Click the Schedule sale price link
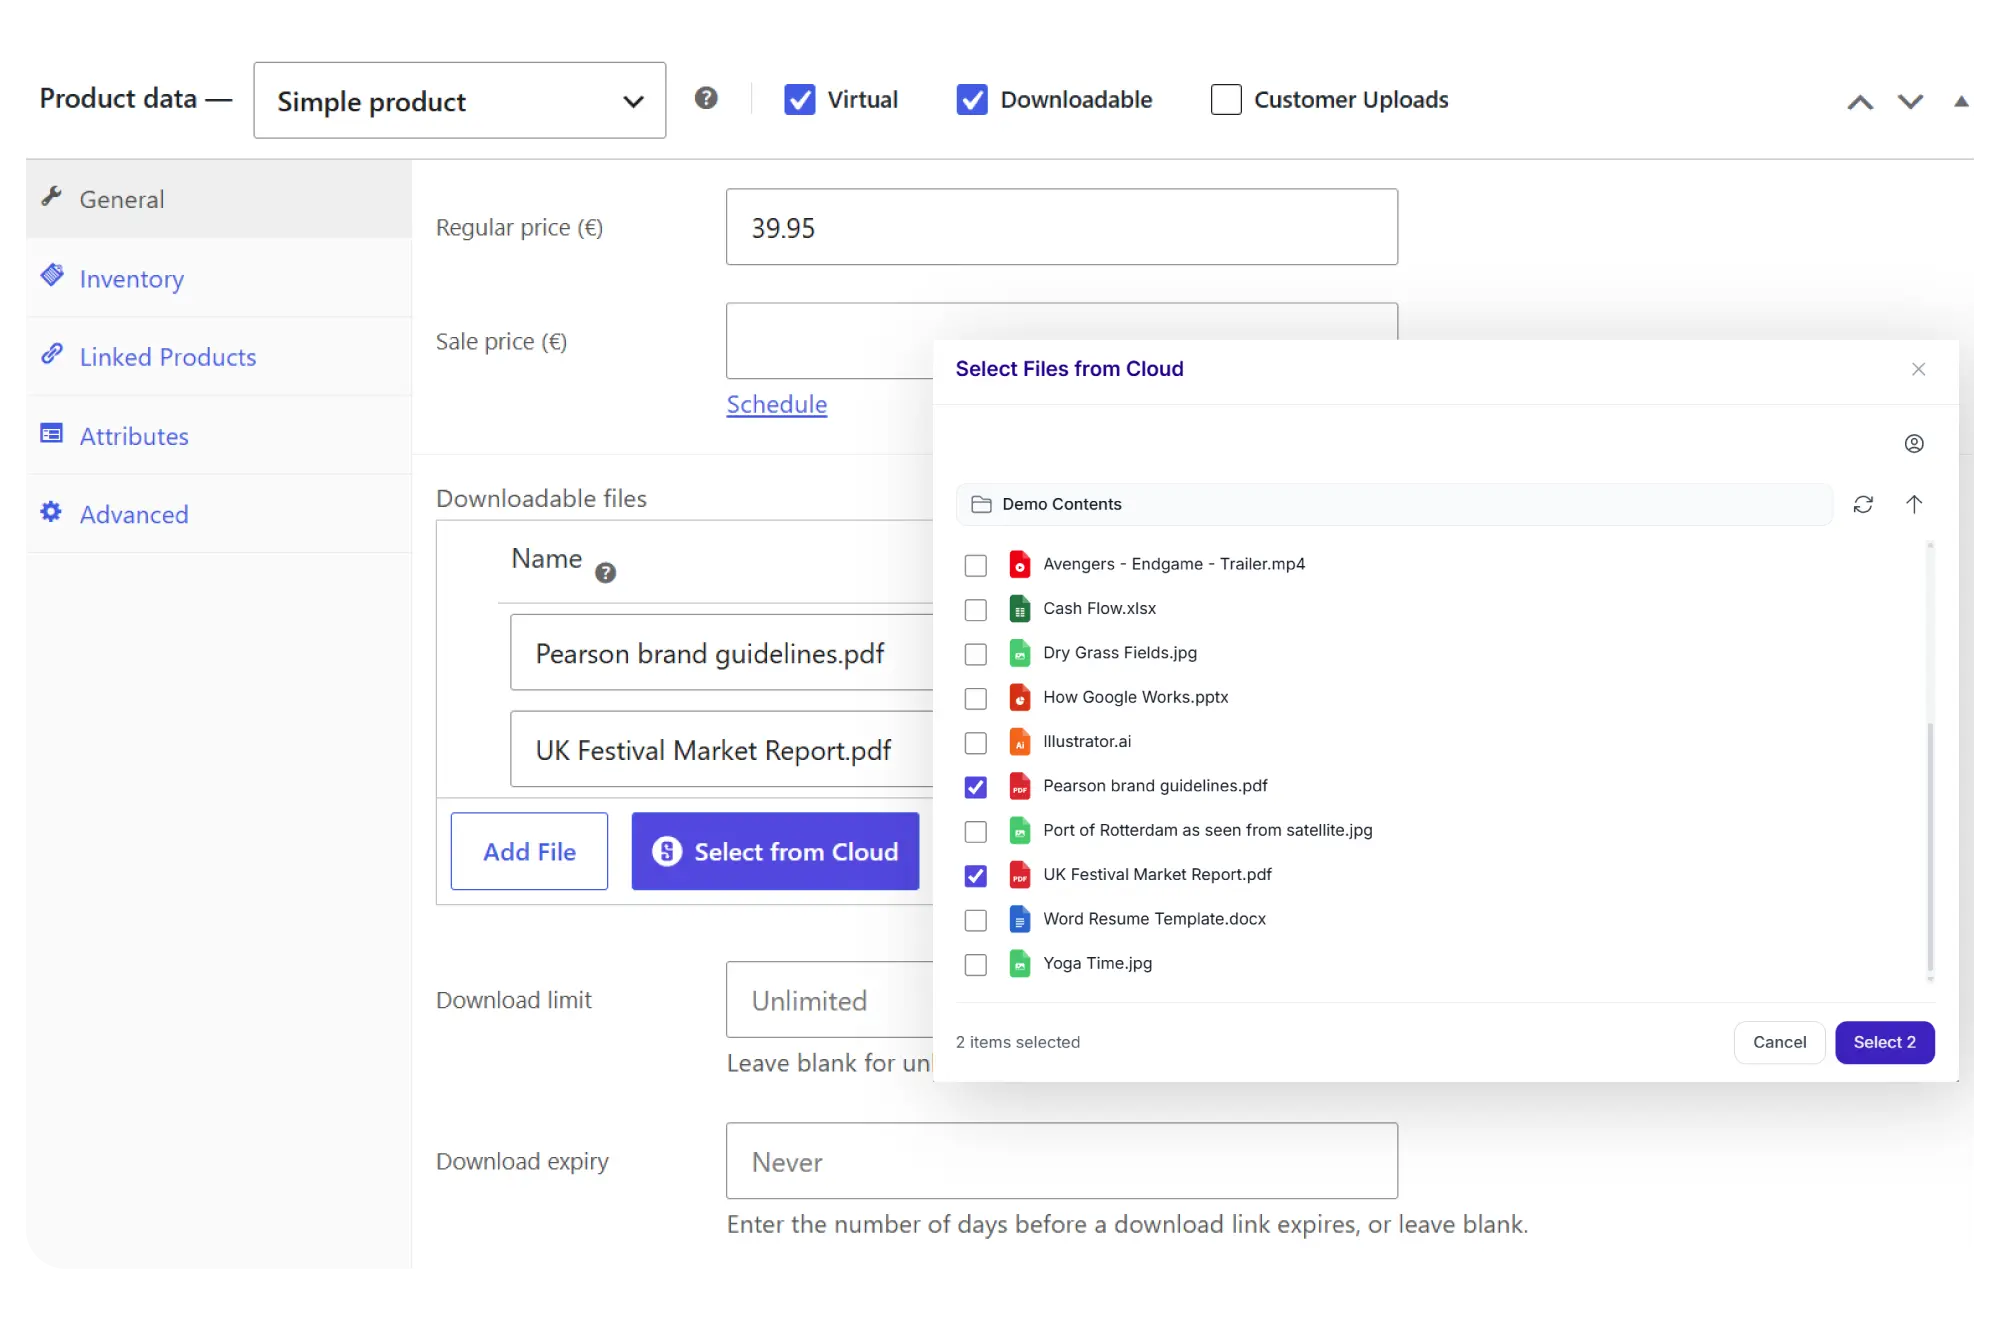The width and height of the screenshot is (2000, 1321). click(777, 404)
